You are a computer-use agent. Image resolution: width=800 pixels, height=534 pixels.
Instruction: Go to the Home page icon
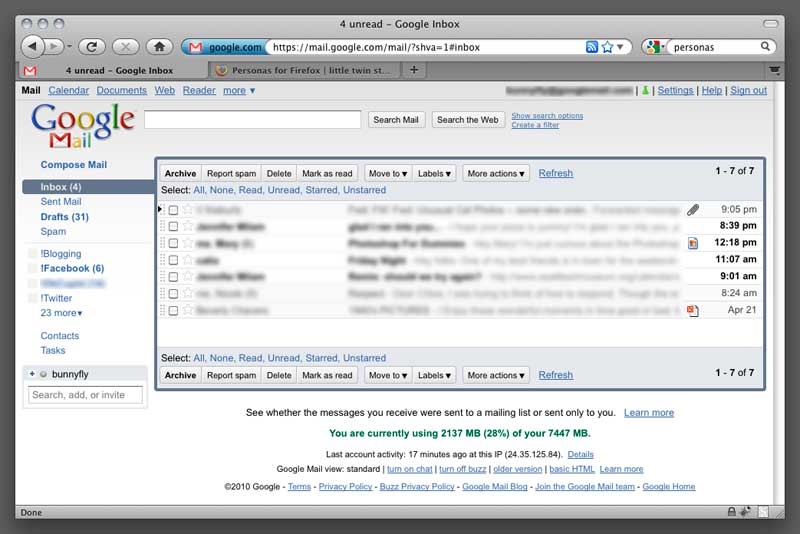pos(159,47)
